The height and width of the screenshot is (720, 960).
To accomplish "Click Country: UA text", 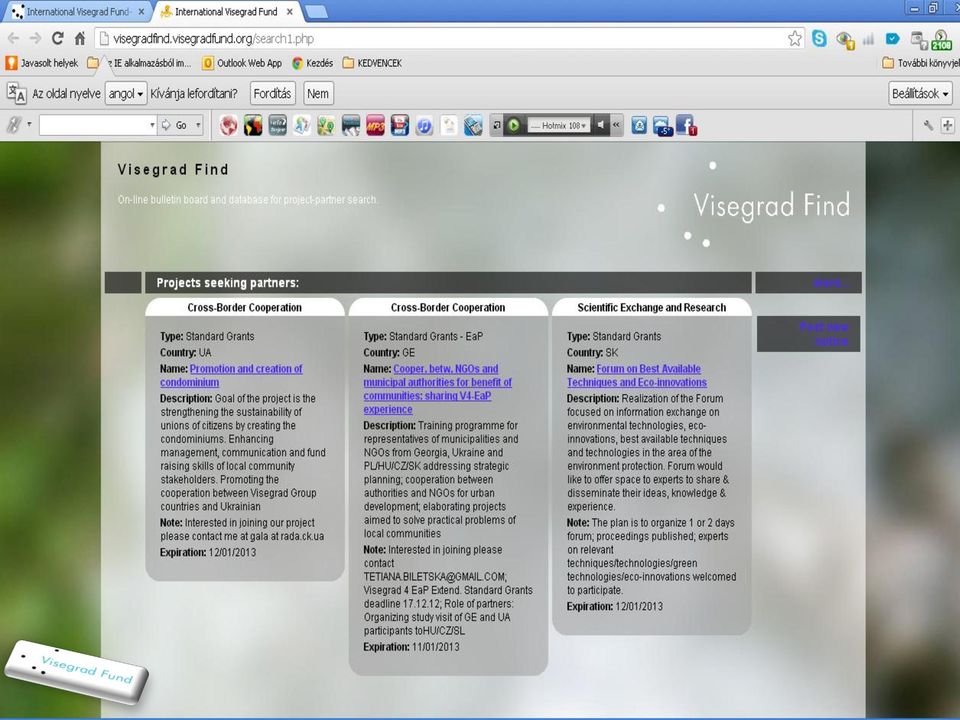I will pos(186,353).
